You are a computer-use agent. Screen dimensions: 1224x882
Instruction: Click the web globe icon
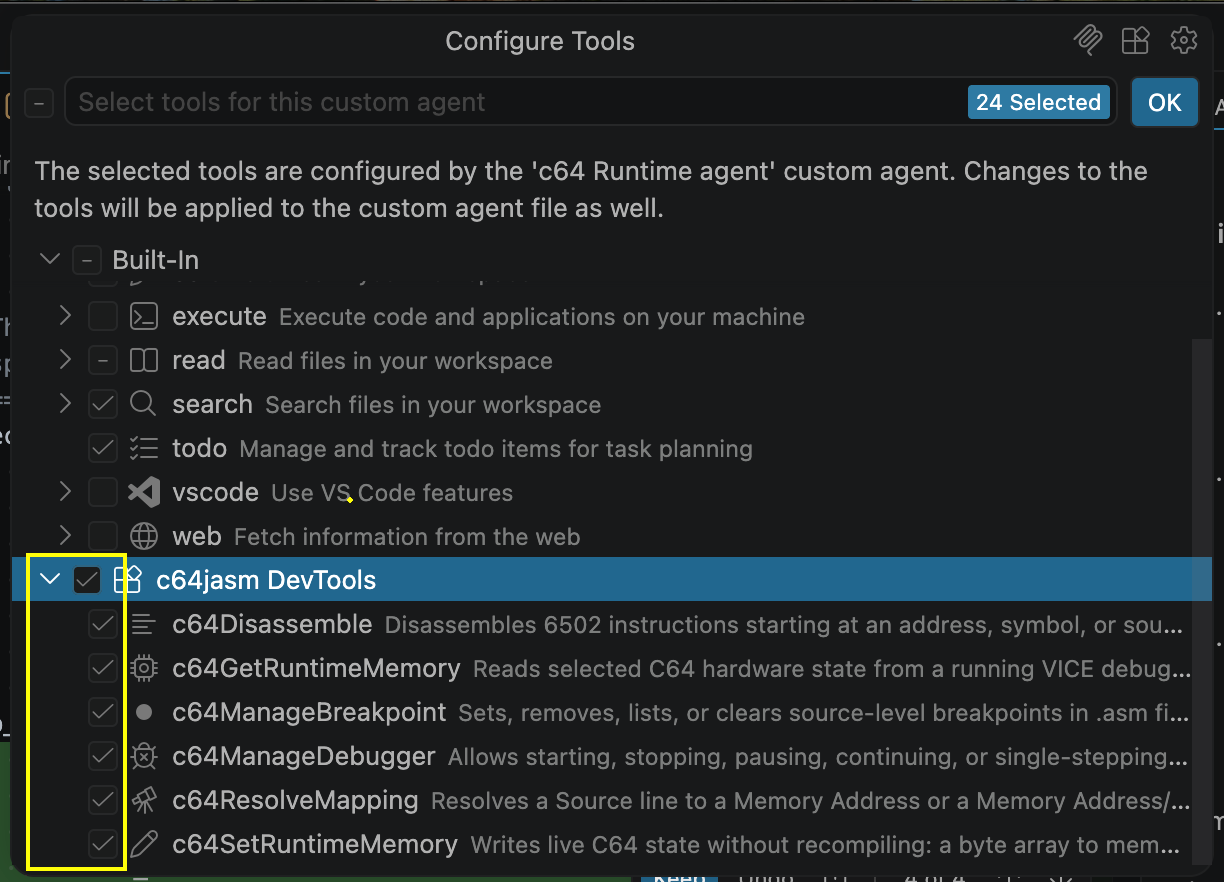[x=144, y=537]
